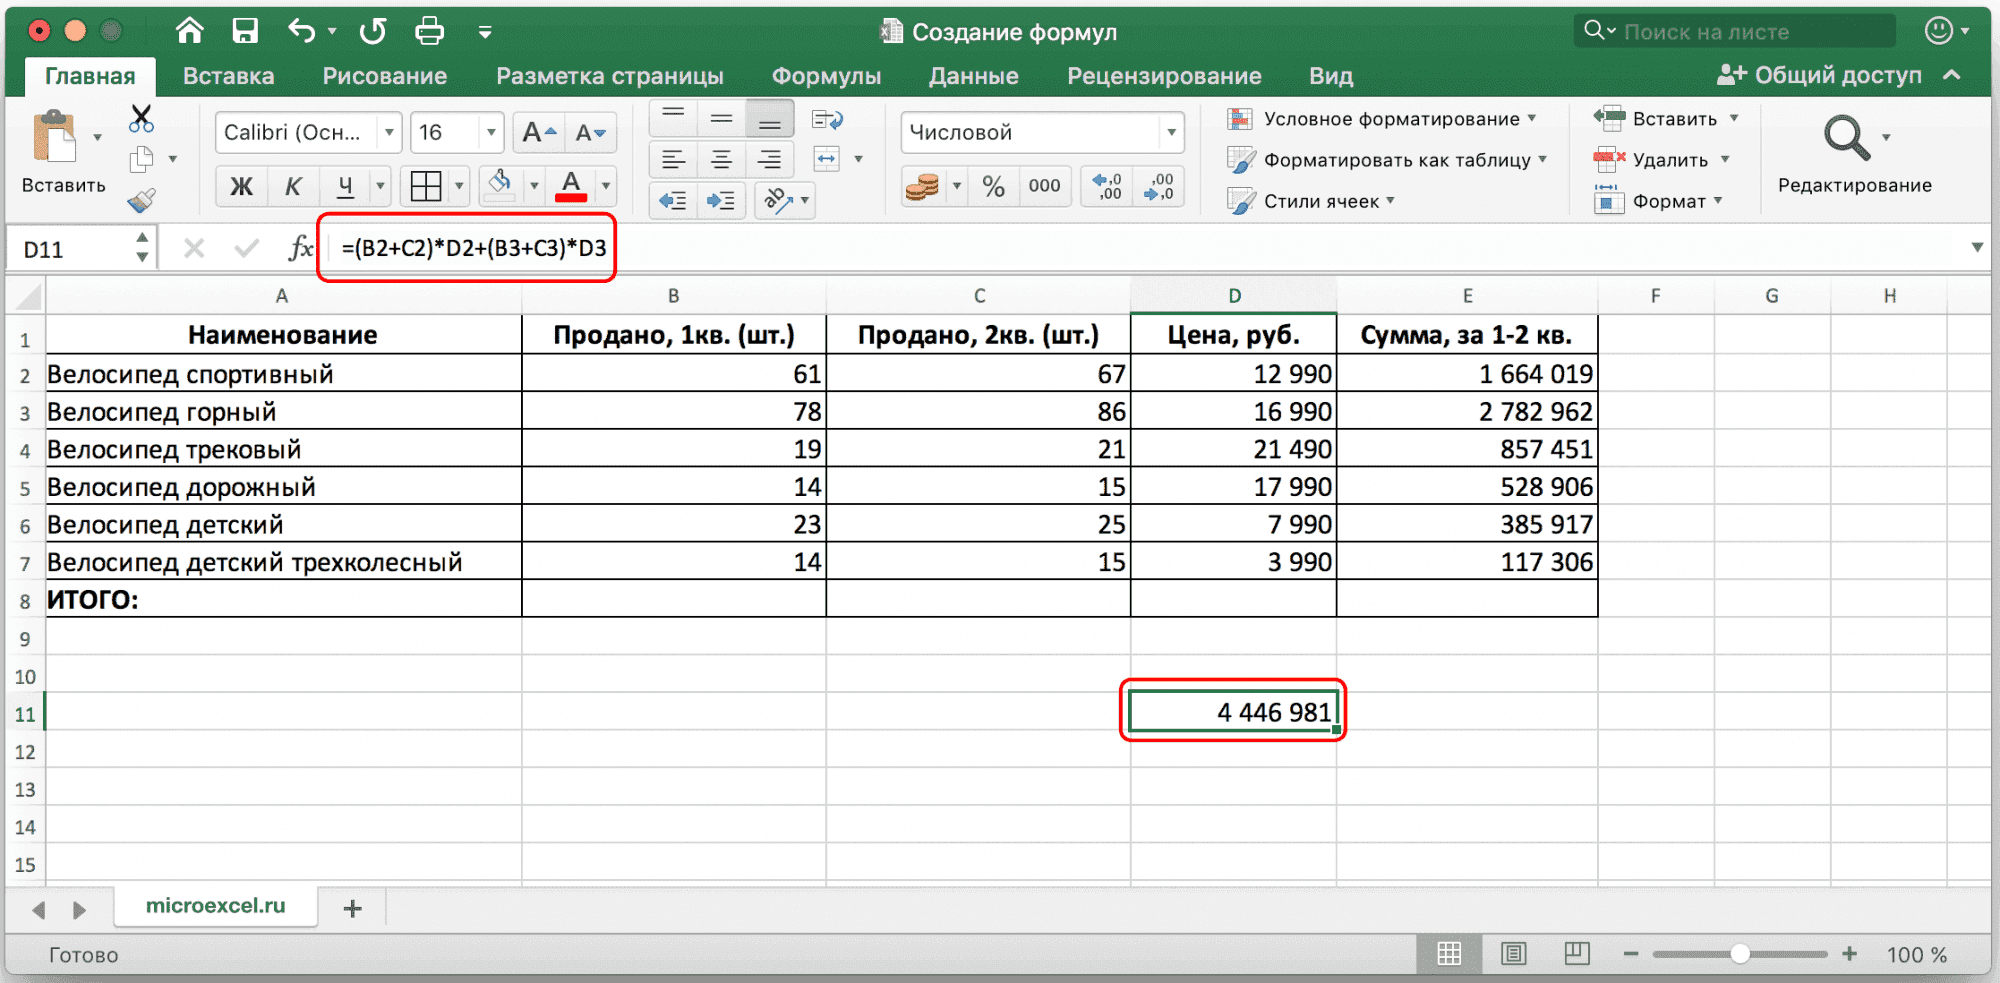2000x983 pixels.
Task: Toggle wrap text for the cell
Action: (829, 119)
